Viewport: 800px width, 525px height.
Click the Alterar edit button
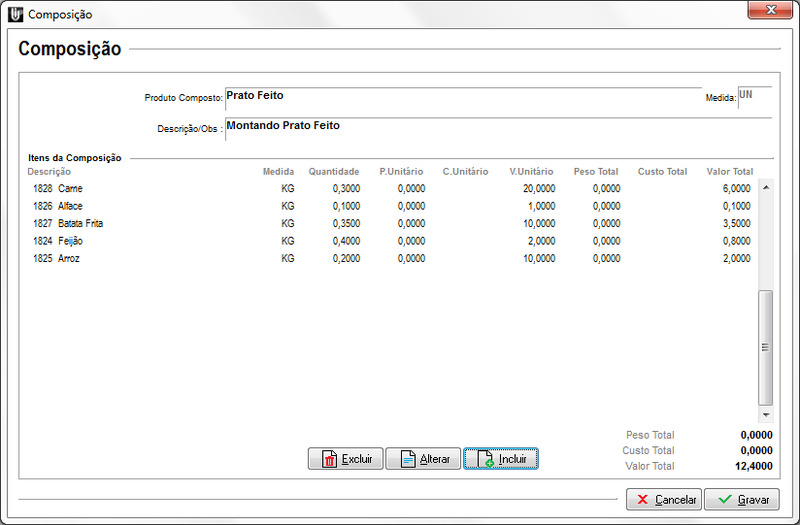[x=423, y=459]
